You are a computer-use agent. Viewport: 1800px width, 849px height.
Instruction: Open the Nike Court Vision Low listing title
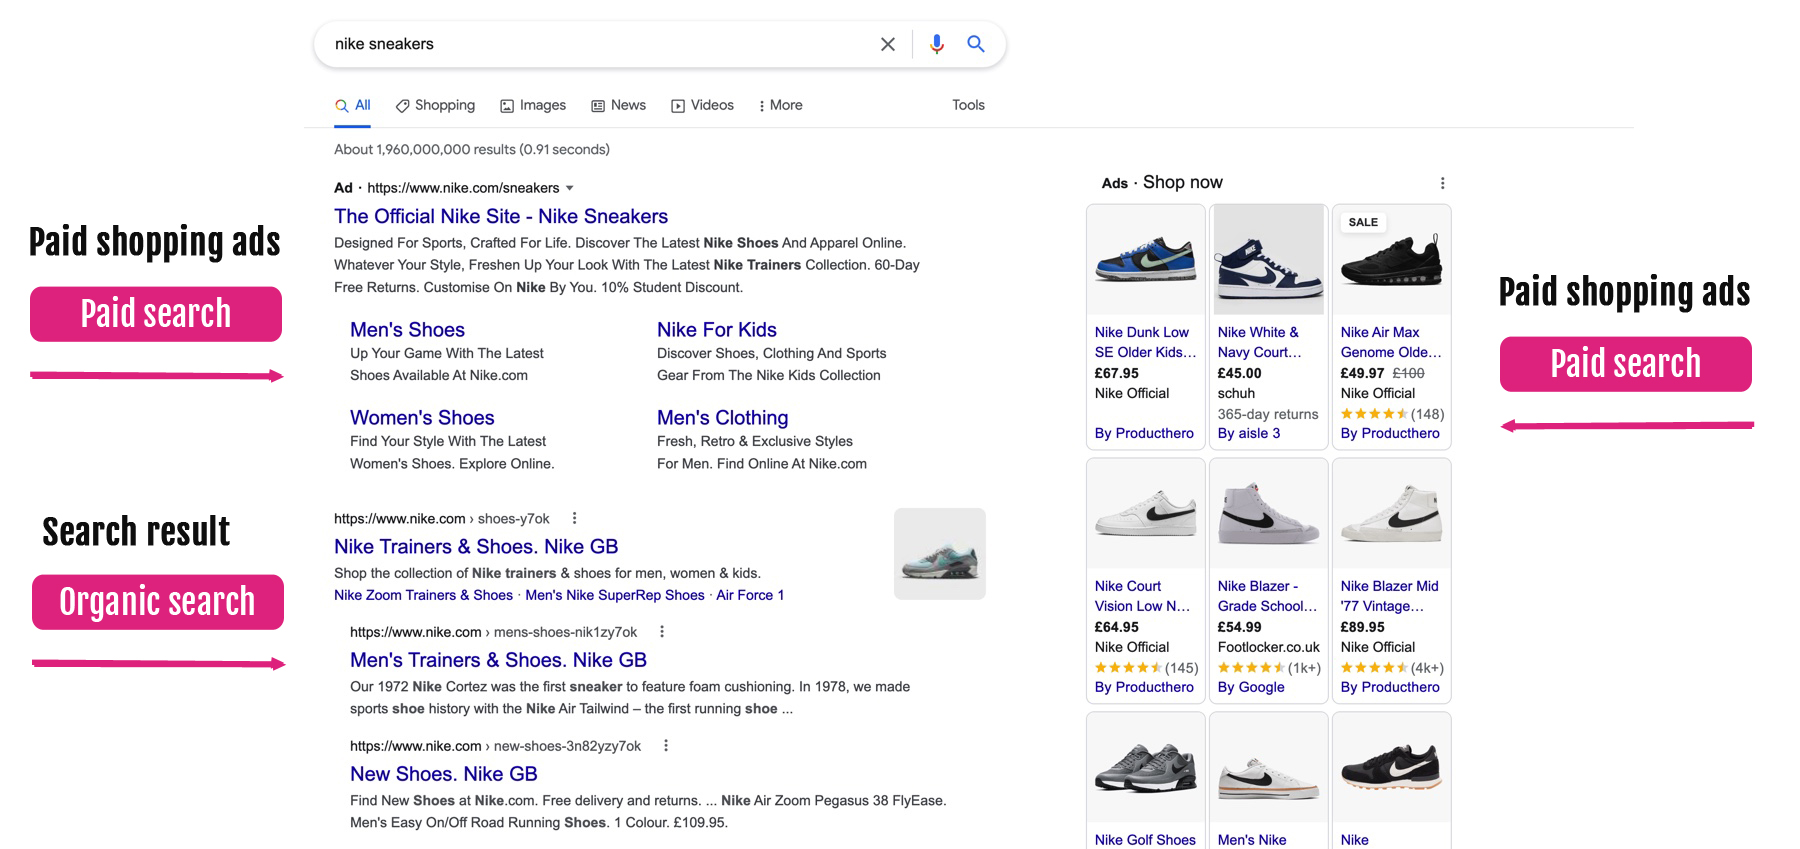coord(1143,596)
